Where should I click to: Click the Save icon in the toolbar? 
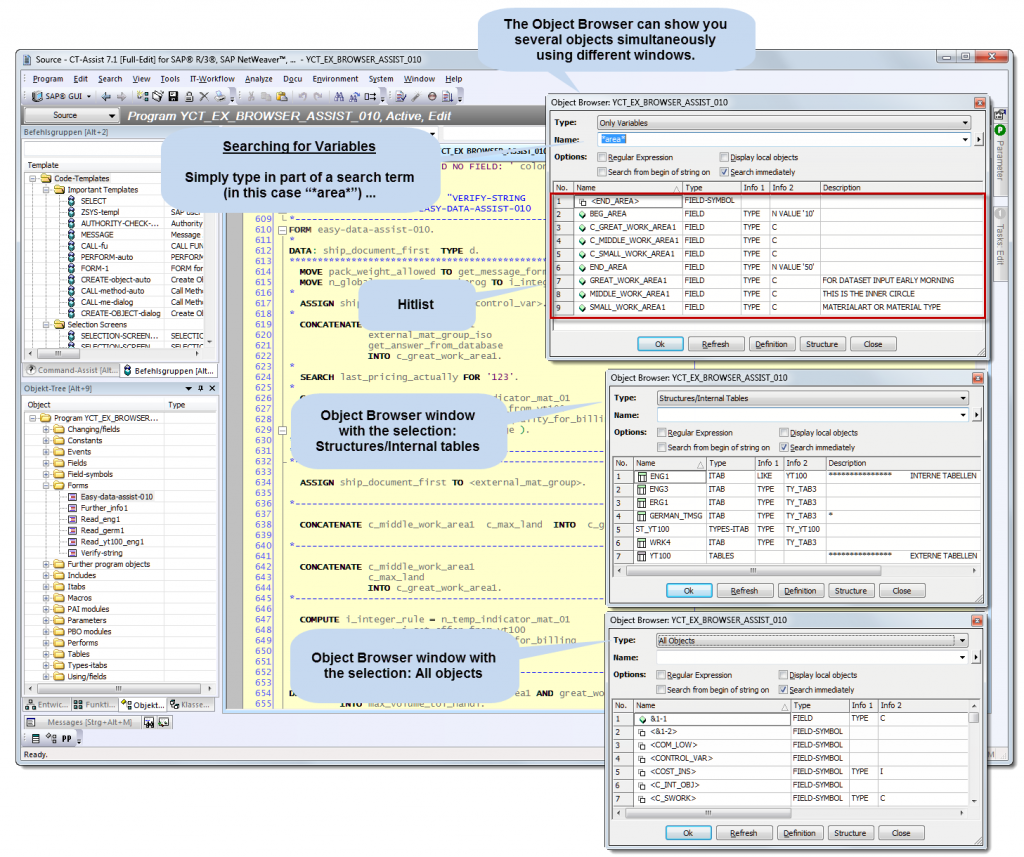173,95
